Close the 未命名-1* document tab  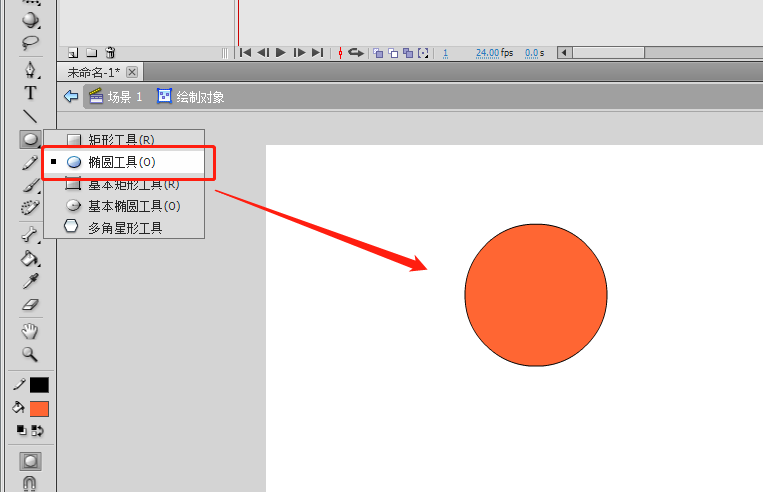click(x=132, y=72)
